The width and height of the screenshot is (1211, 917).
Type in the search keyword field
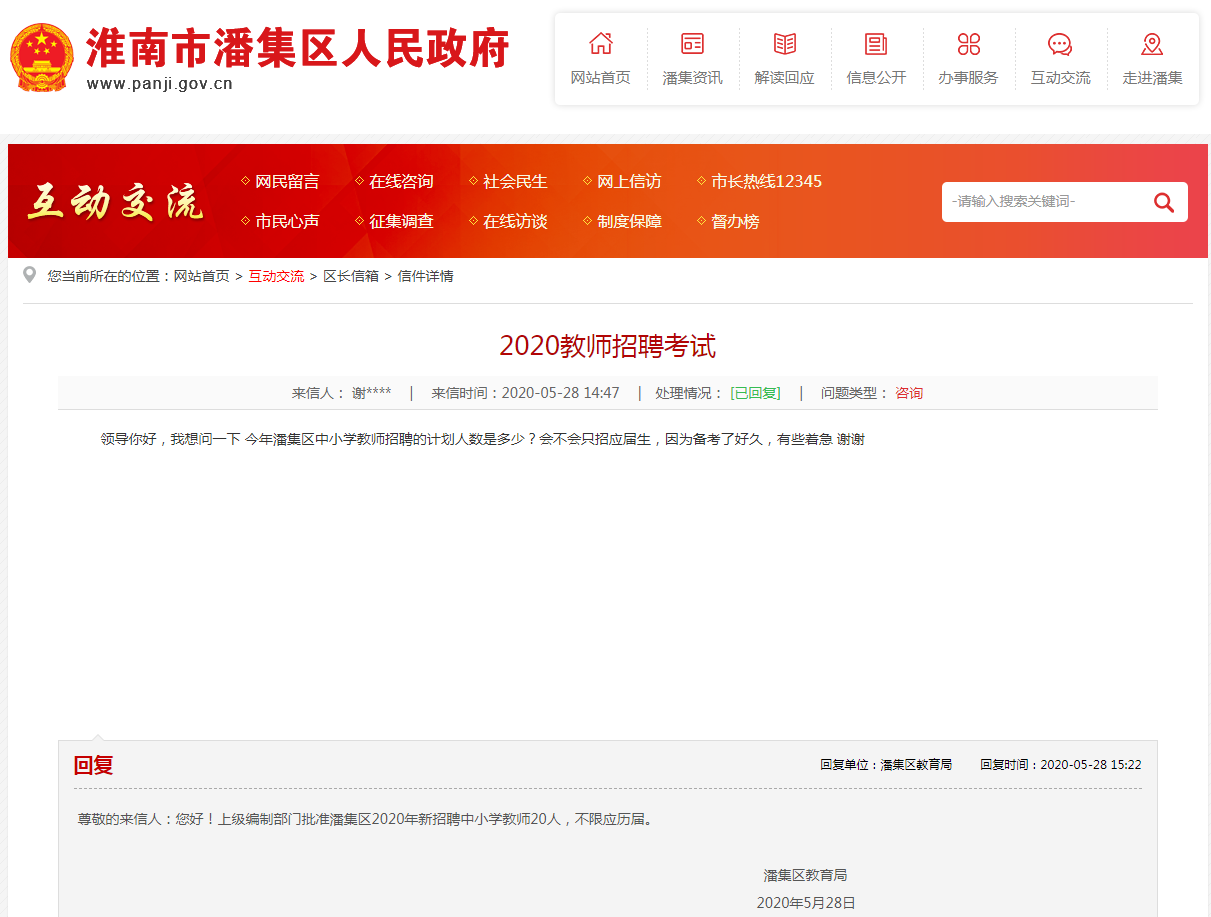[1040, 202]
